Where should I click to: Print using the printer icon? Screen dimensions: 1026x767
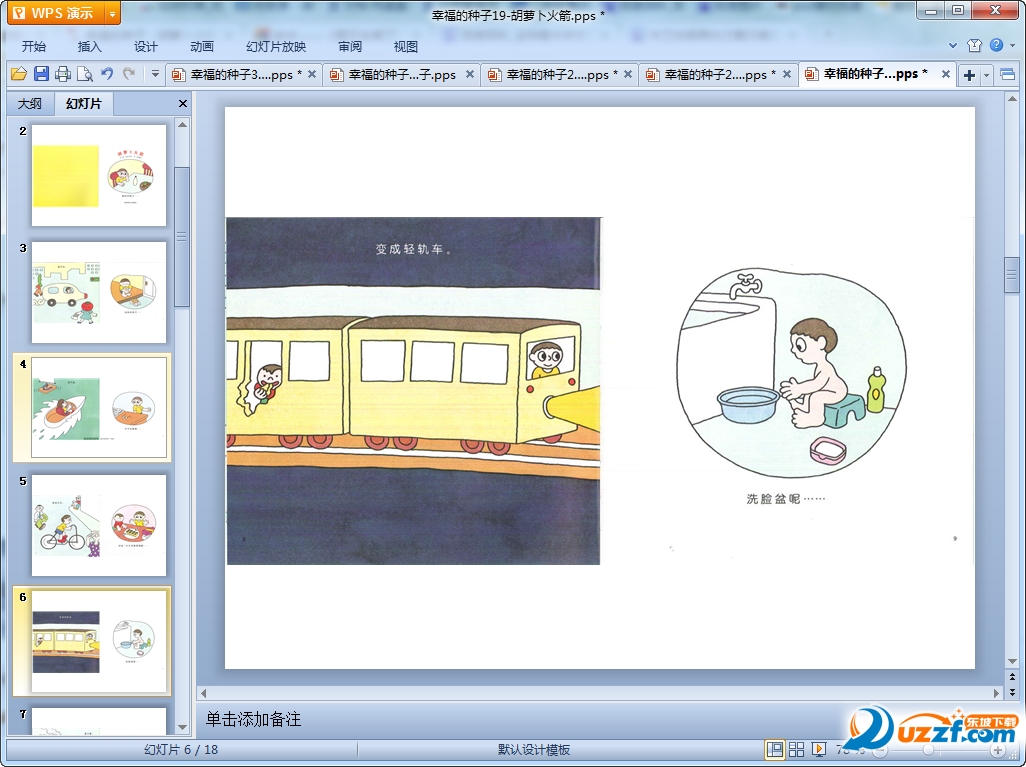[x=63, y=74]
